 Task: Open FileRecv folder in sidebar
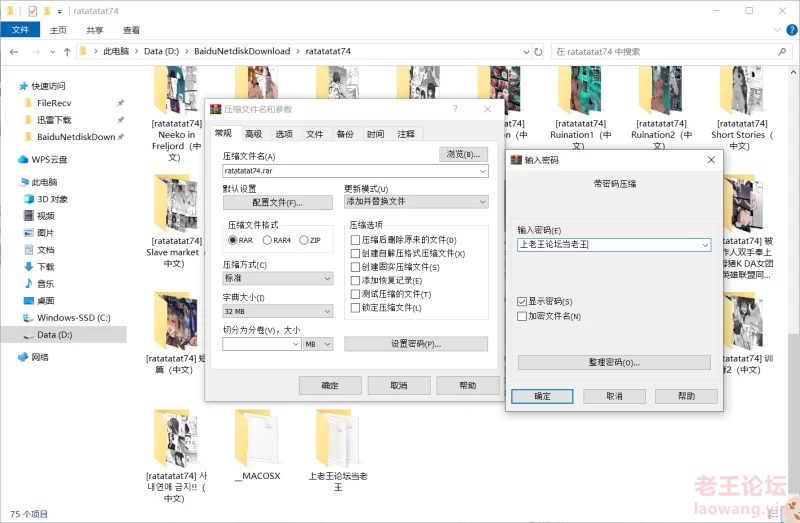tap(54, 103)
